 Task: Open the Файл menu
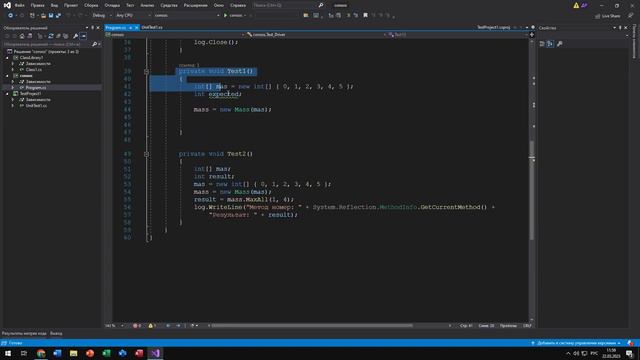(x=20, y=5)
